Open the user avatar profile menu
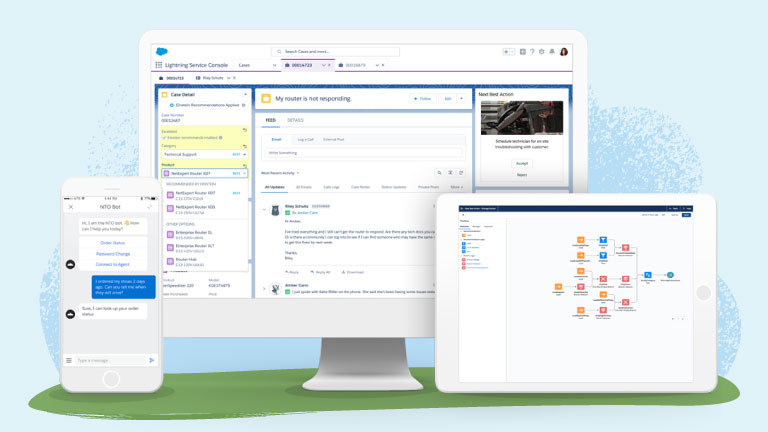The height and width of the screenshot is (432, 768). tap(564, 51)
